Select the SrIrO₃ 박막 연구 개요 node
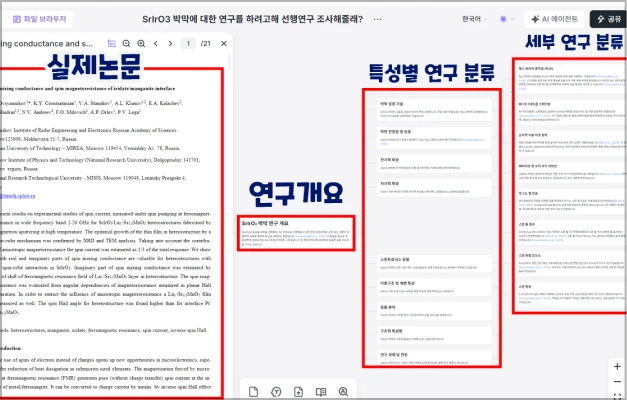Viewport: 627px width, 400px height. click(296, 234)
